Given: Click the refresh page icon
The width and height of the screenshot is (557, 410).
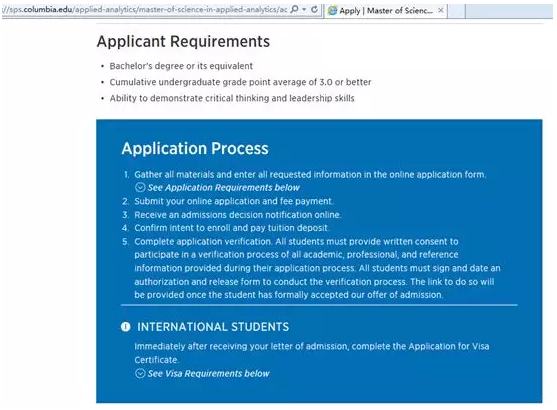Looking at the screenshot, I should tap(314, 10).
